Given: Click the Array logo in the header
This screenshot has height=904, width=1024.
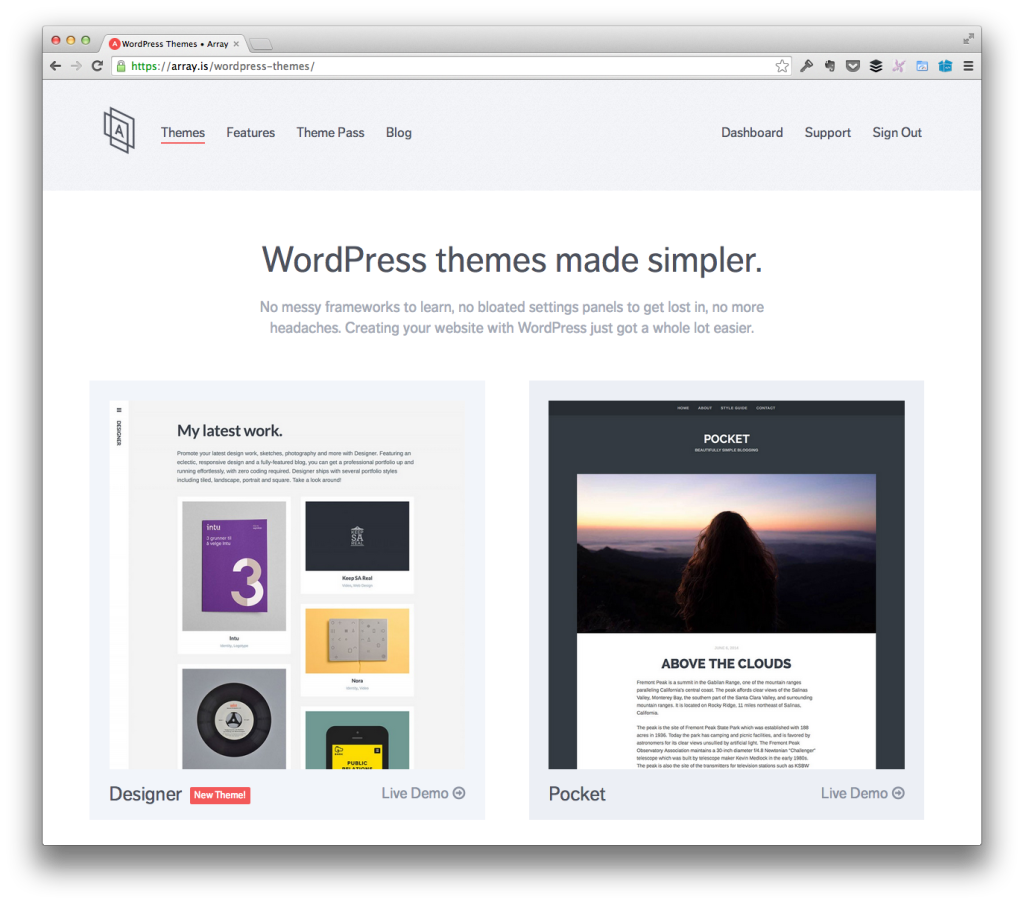Looking at the screenshot, I should click(120, 131).
